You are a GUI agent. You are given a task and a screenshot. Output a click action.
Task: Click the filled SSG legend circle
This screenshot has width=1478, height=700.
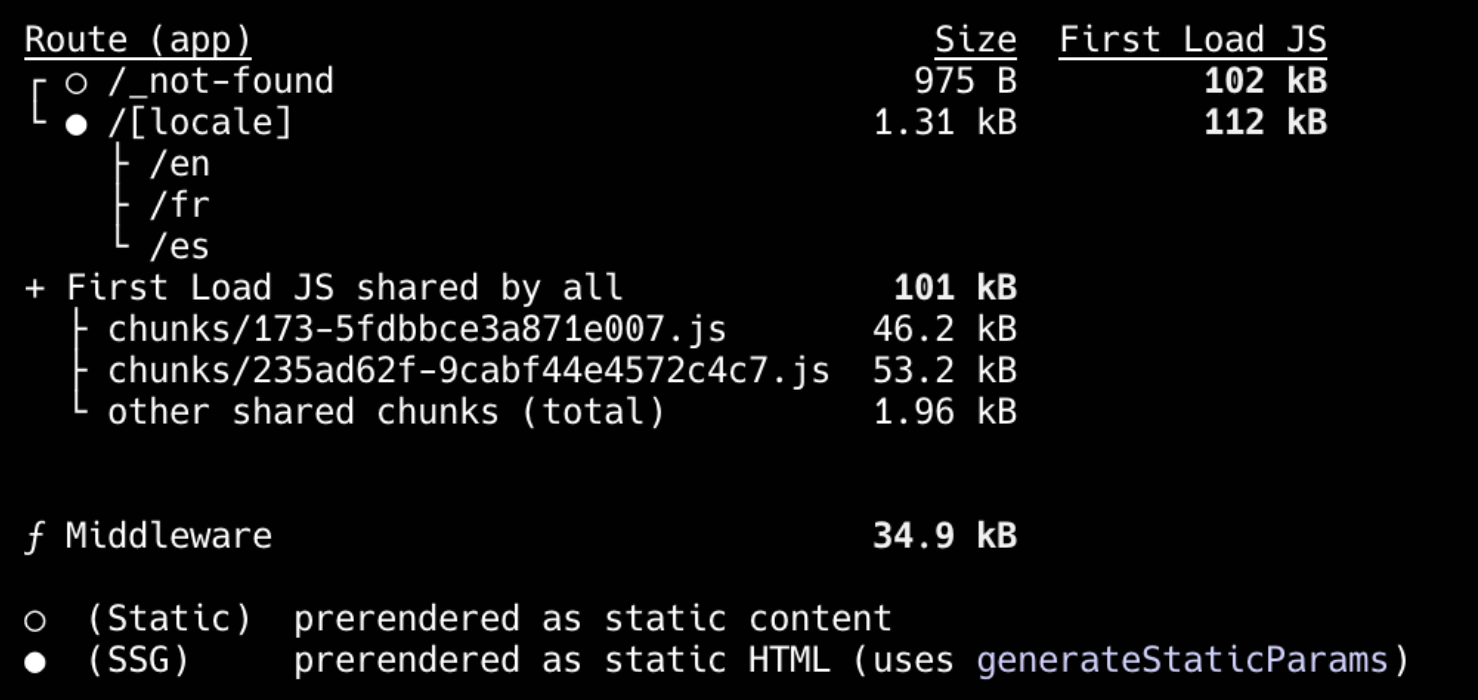click(35, 662)
